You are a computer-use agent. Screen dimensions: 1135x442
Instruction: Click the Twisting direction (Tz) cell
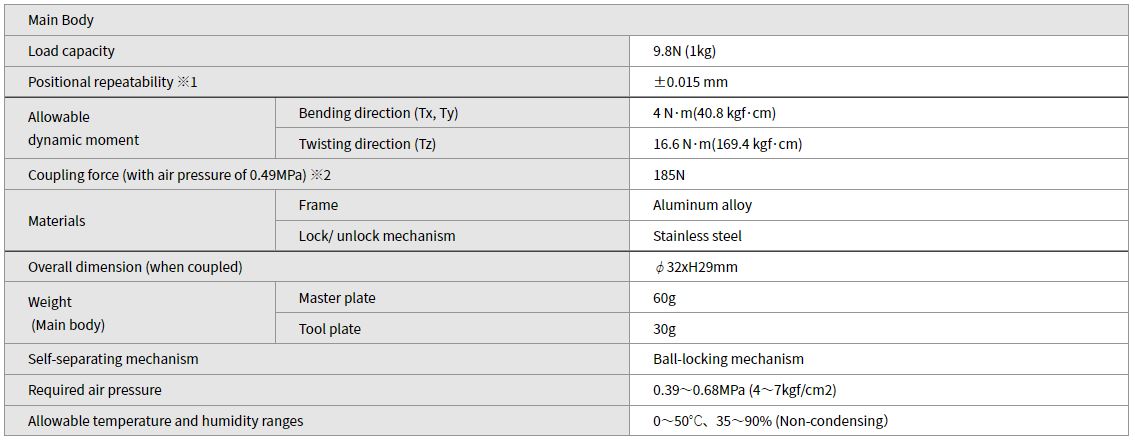coord(452,143)
